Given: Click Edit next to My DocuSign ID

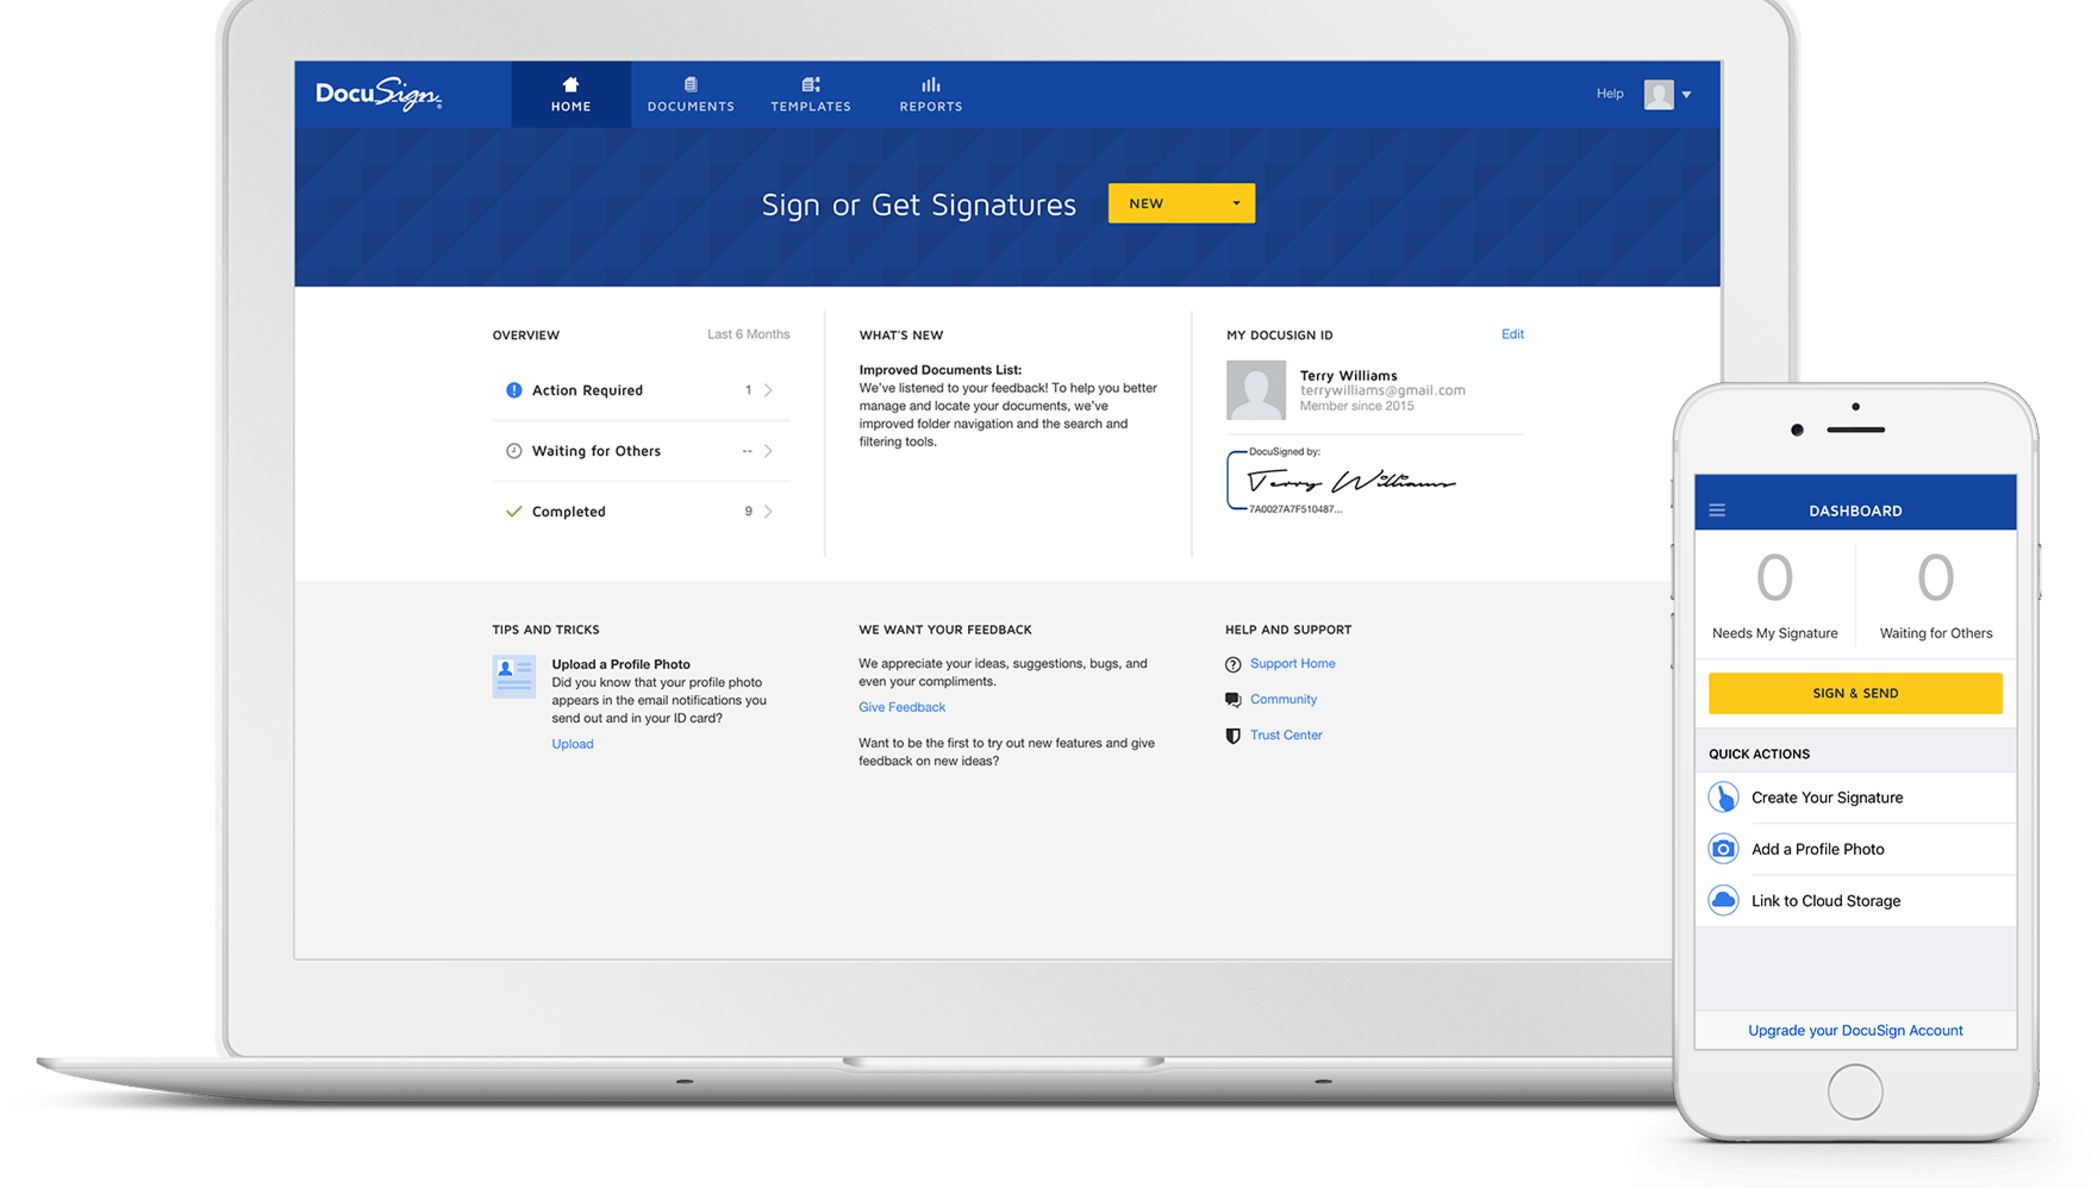Looking at the screenshot, I should point(1512,334).
